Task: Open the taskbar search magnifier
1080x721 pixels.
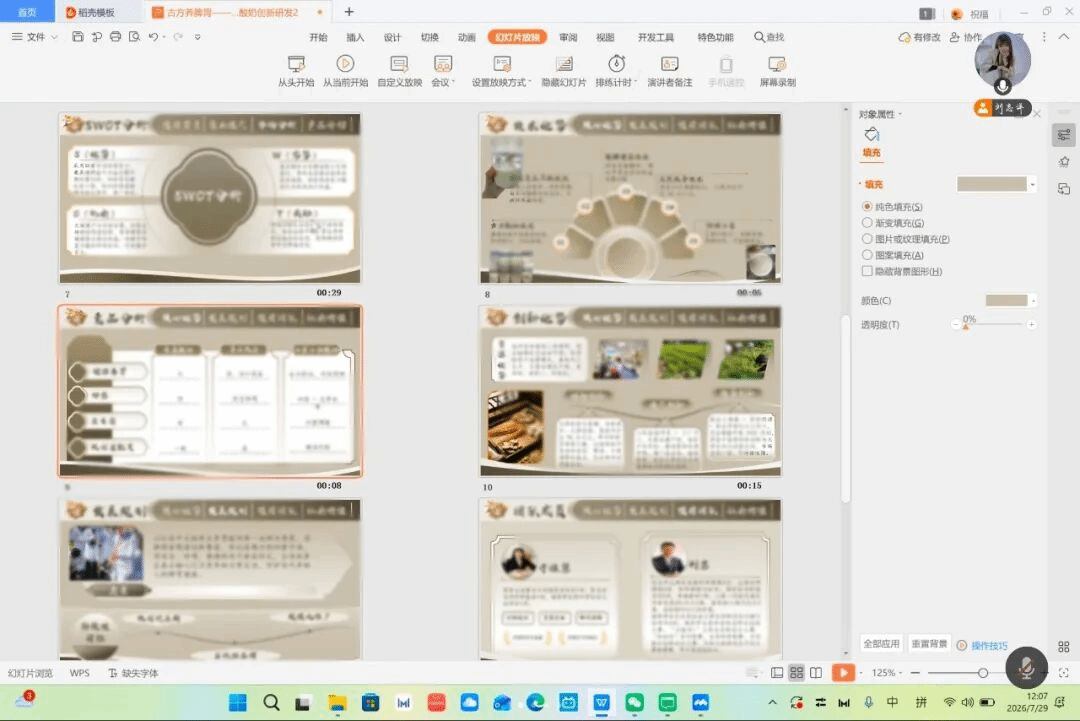Action: 271,702
